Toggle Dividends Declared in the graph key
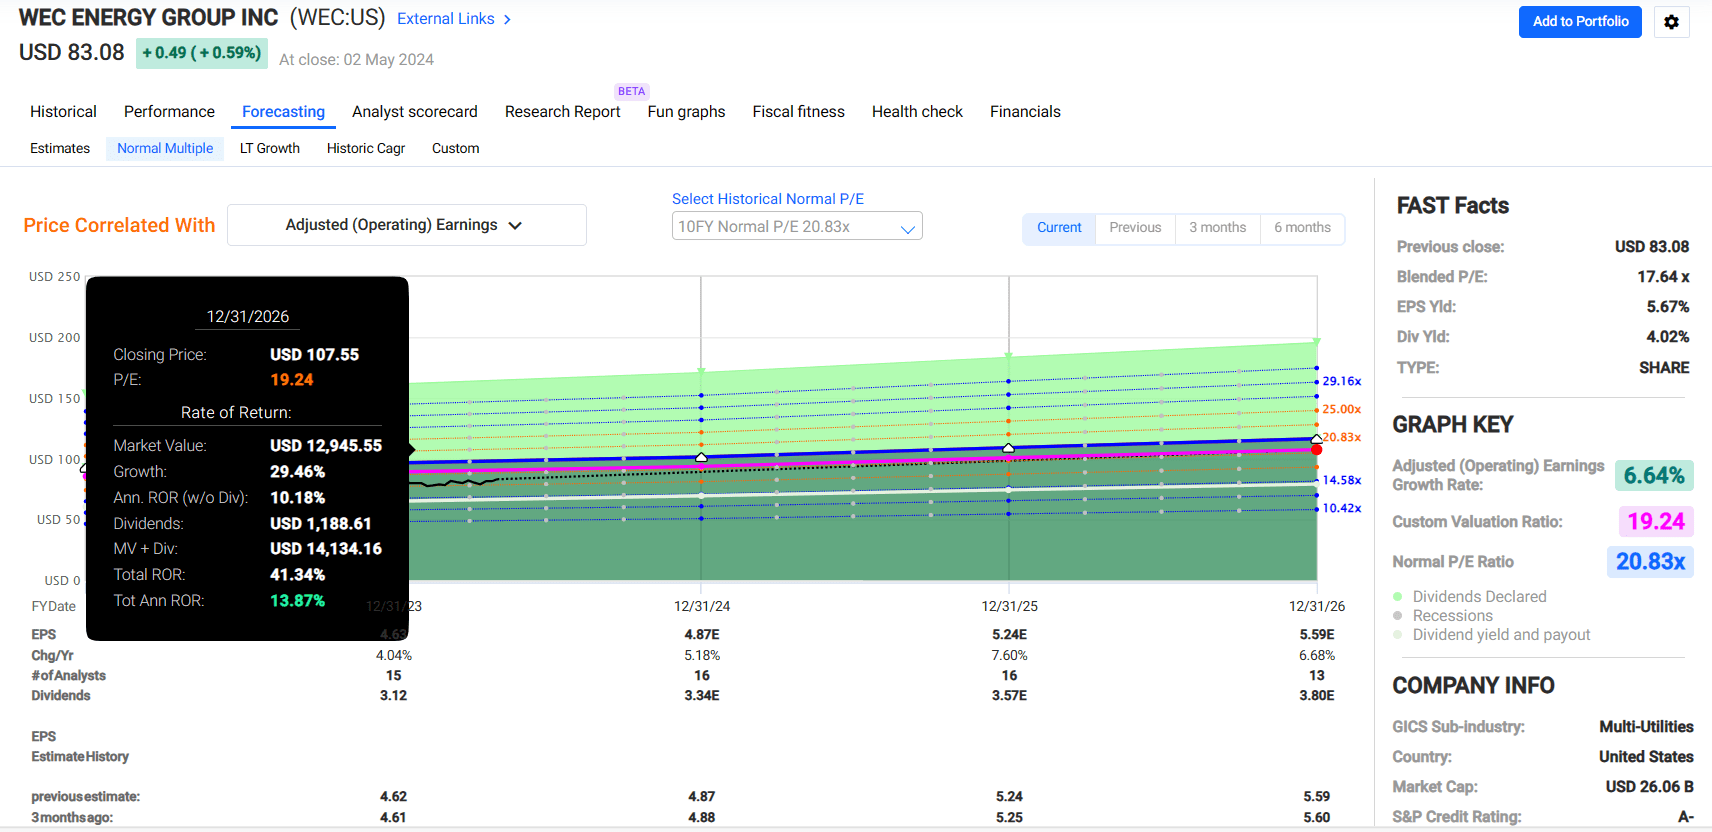 tap(1479, 597)
